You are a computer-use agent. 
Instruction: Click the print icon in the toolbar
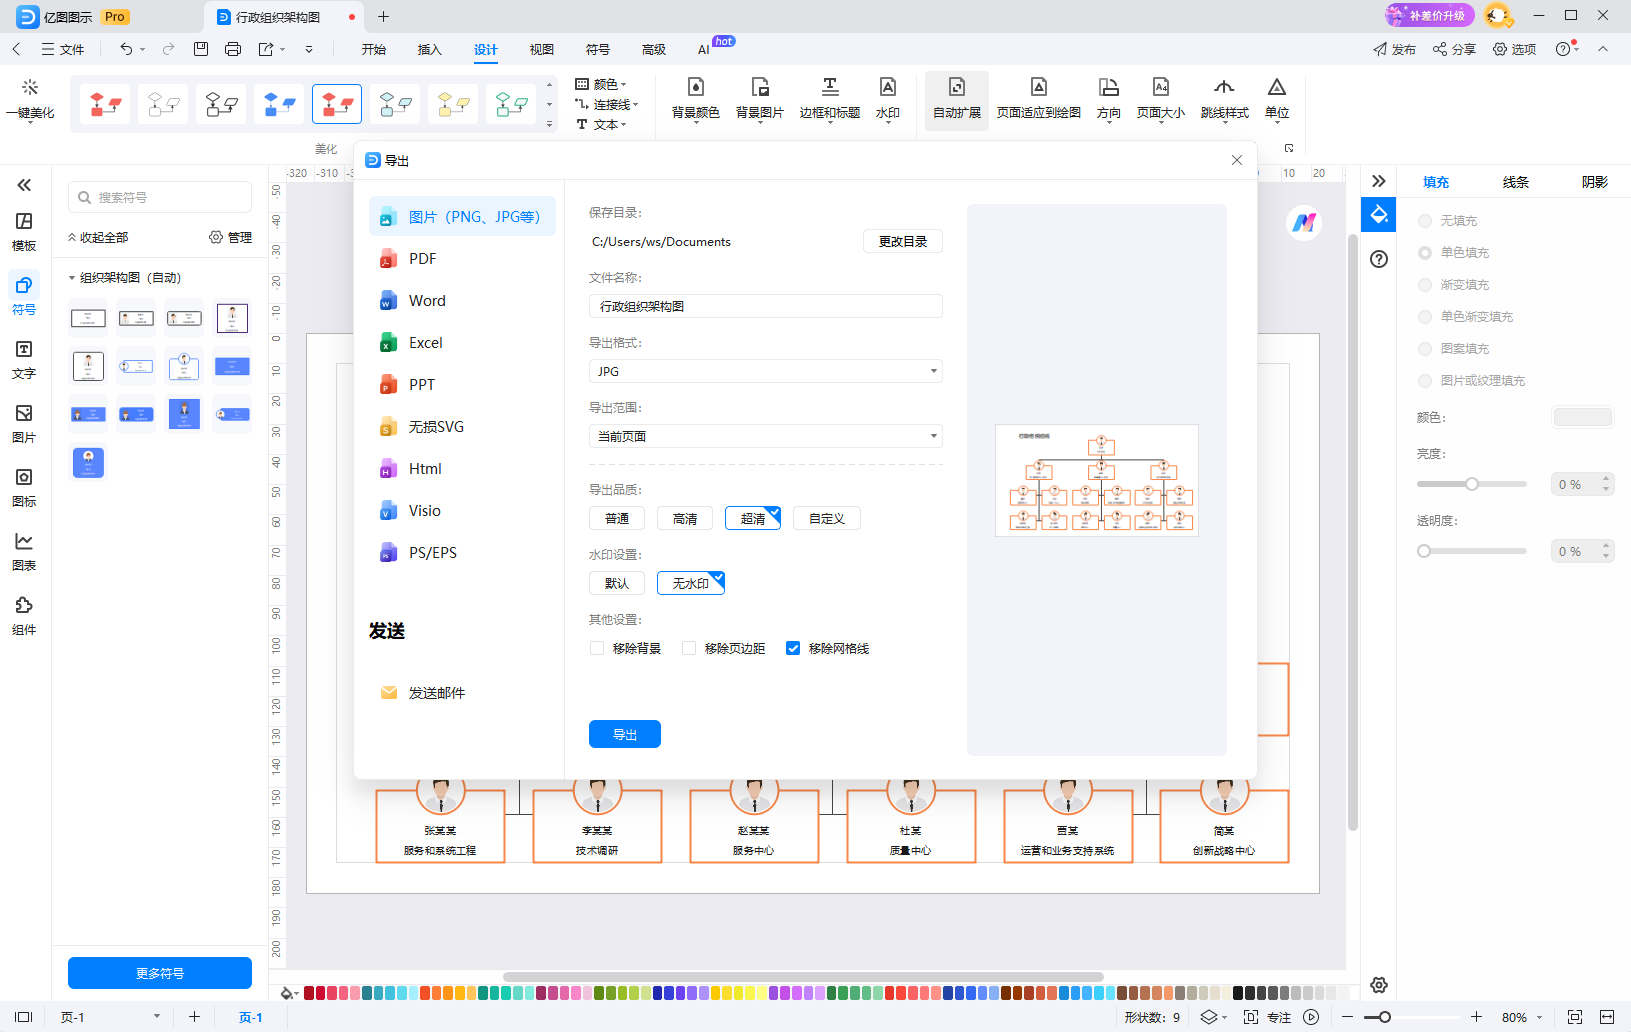click(233, 49)
